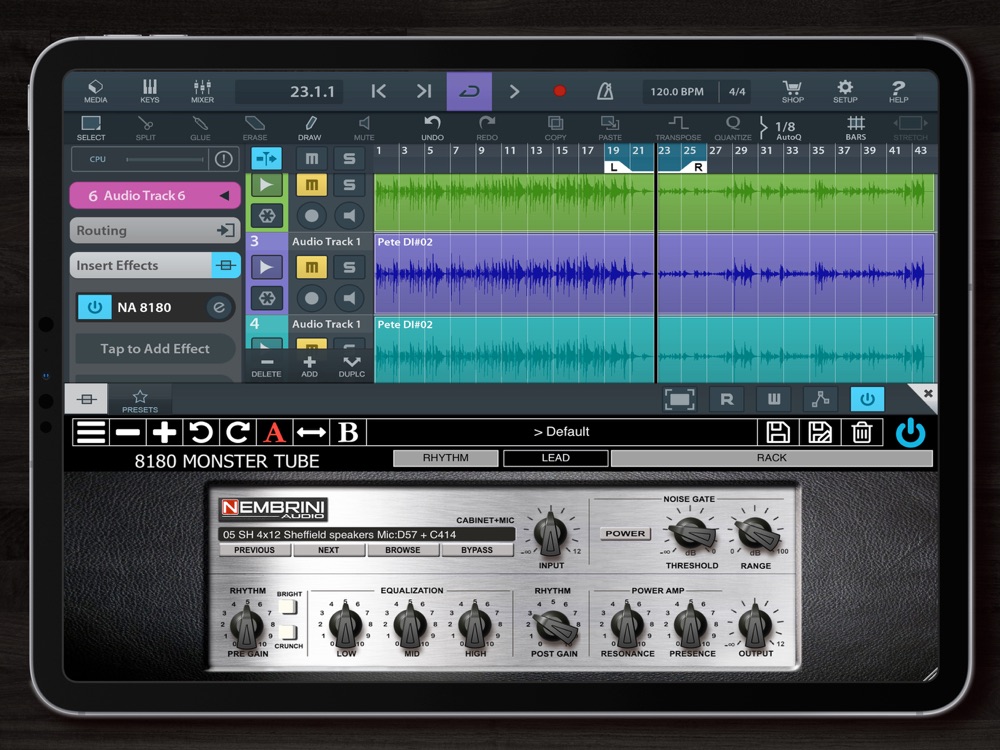Open the Help menu

coord(899,91)
